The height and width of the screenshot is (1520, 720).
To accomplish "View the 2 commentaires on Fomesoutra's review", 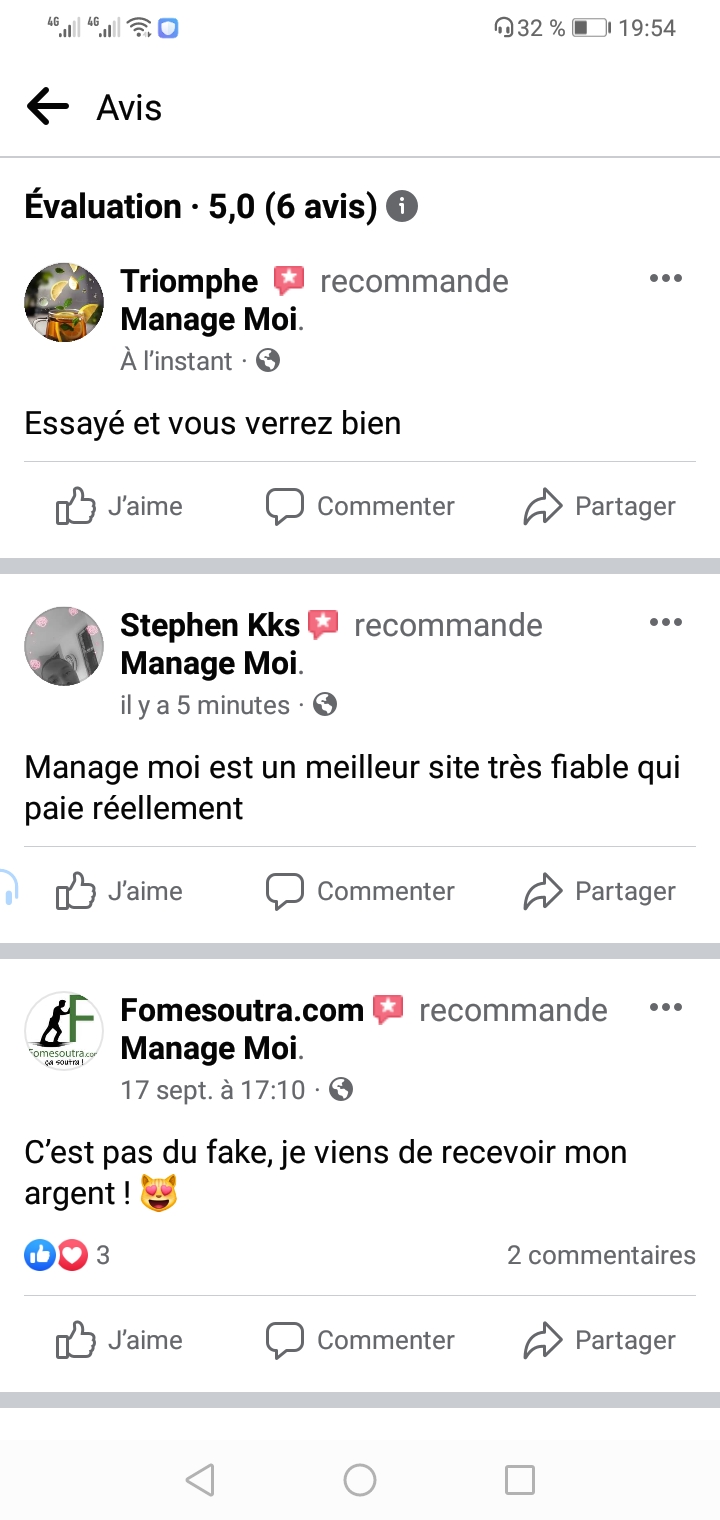I will click(600, 1255).
